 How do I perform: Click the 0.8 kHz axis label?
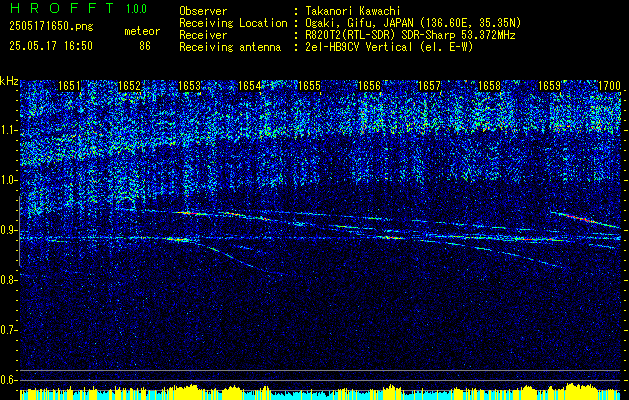(x=8, y=280)
